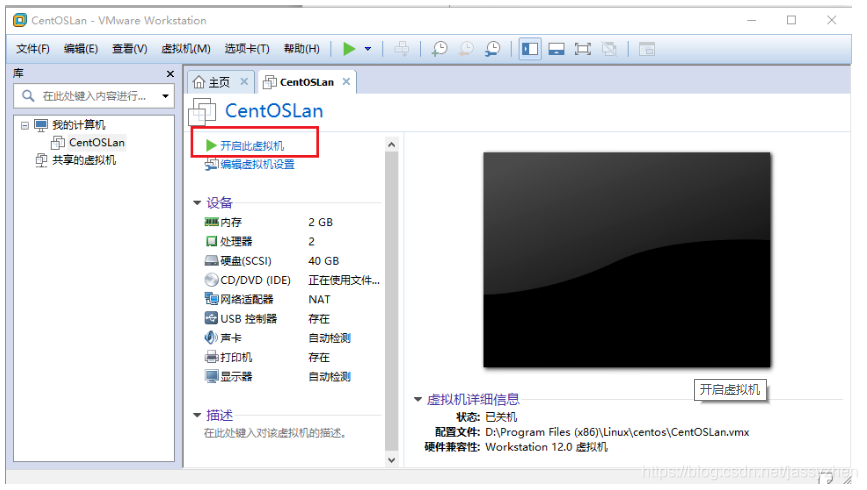Viewport: 867px width, 490px height.
Task: Open the 编辑(E) menu
Action: point(81,49)
